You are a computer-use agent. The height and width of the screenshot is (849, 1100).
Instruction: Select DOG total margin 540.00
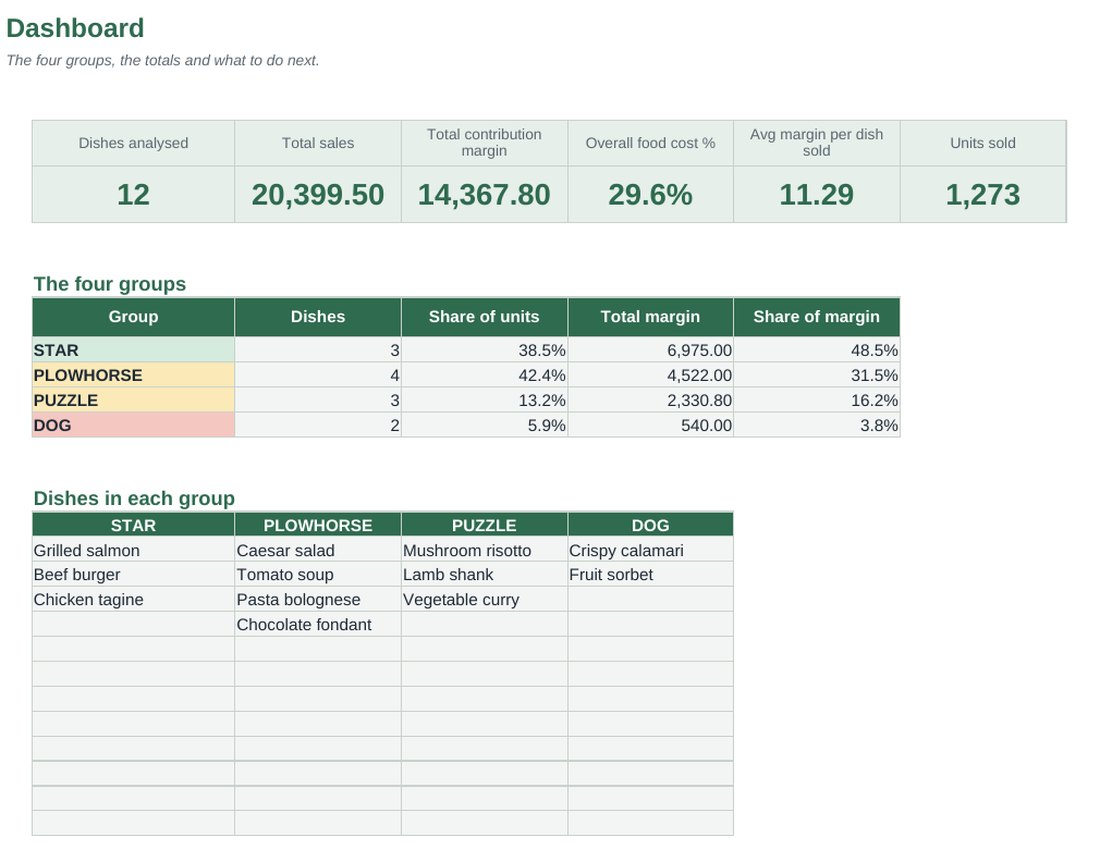click(x=650, y=425)
